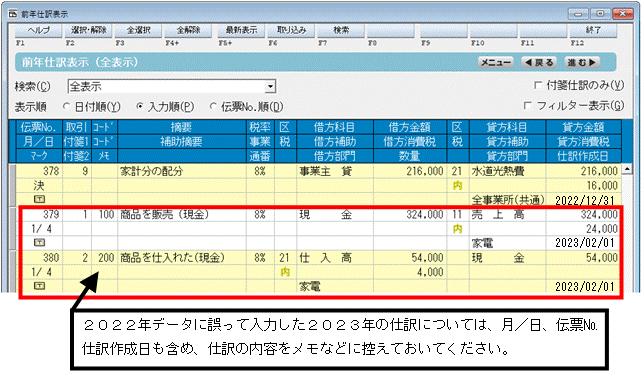Image resolution: width=642 pixels, height=383 pixels.
Task: Click 最新表示 to refresh the list
Action: [241, 31]
